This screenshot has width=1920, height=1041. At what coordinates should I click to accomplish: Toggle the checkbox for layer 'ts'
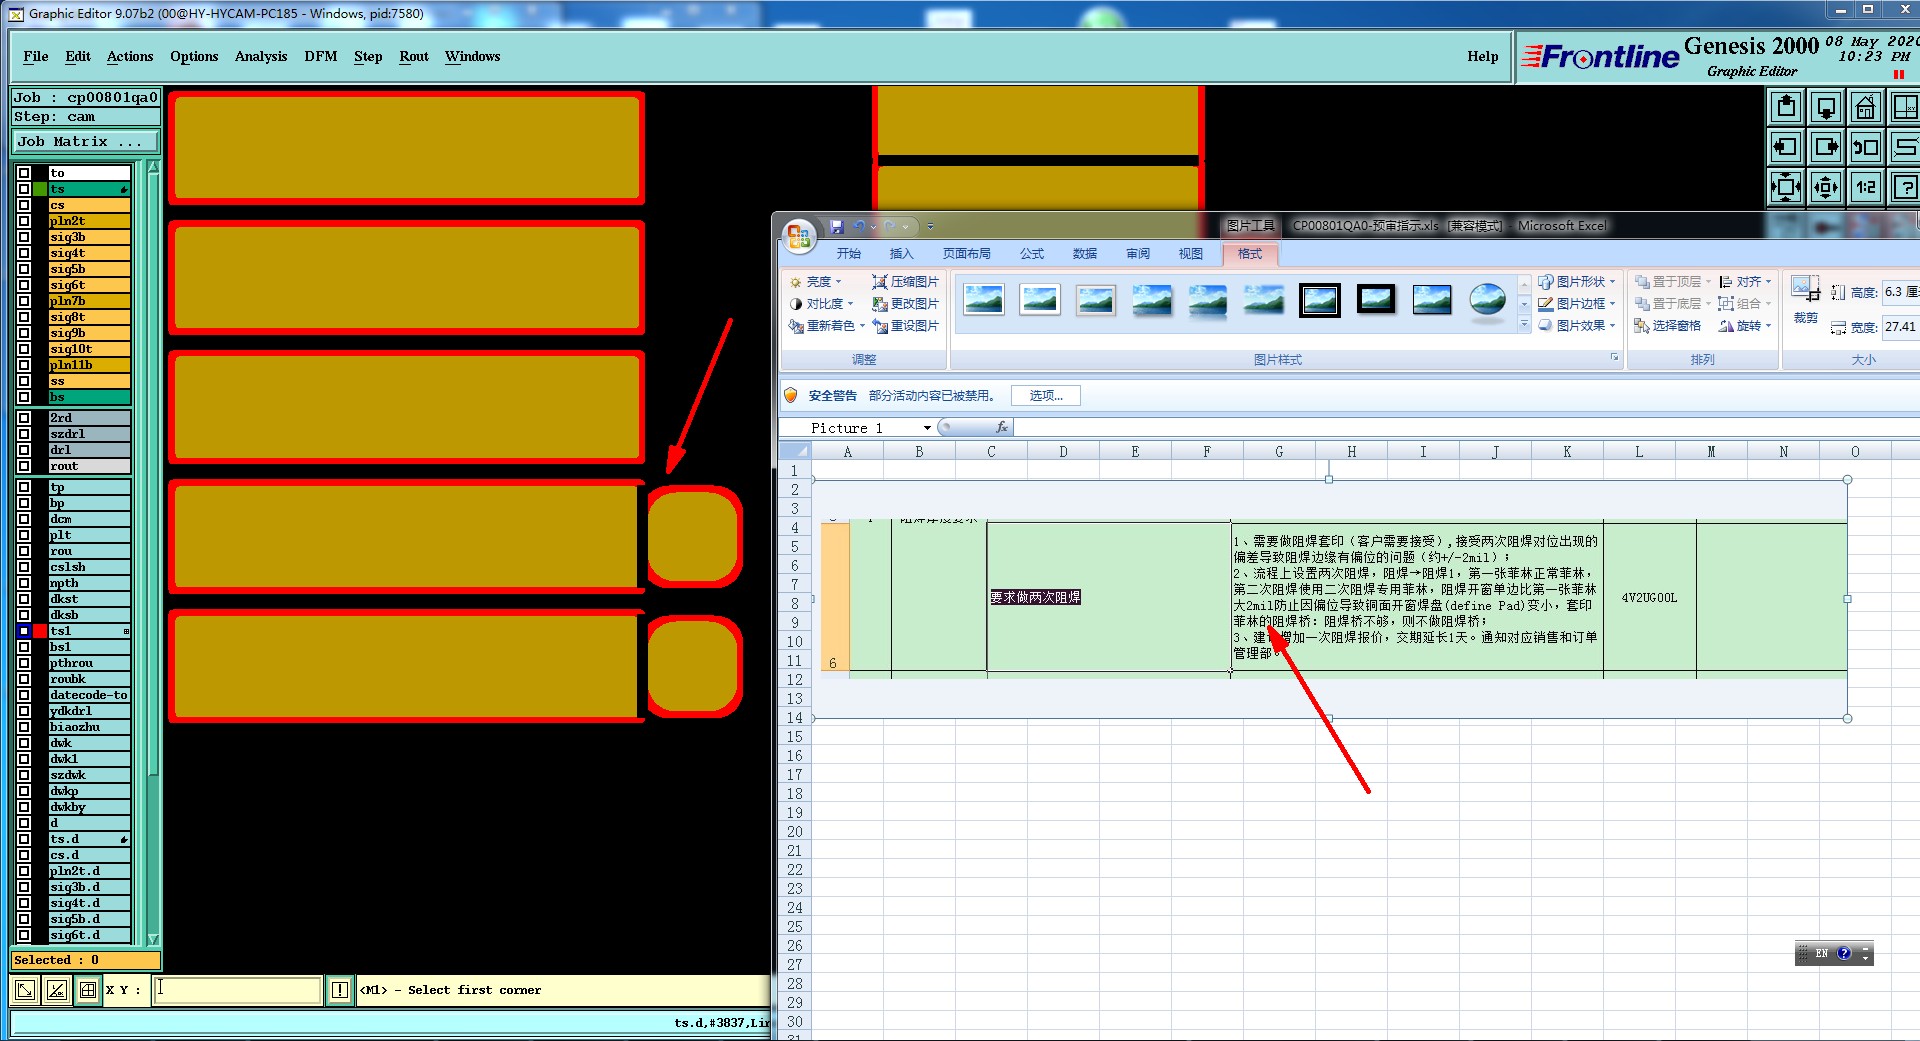[24, 189]
